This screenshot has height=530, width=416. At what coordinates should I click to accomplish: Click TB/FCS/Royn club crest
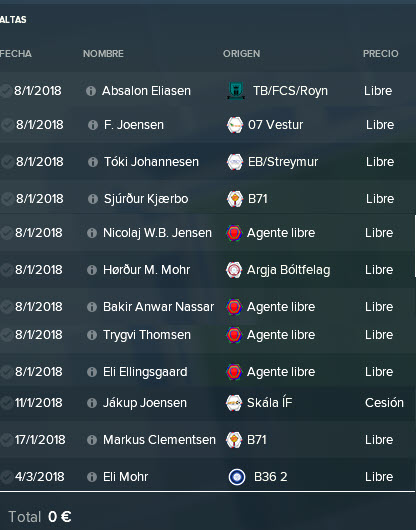click(236, 91)
